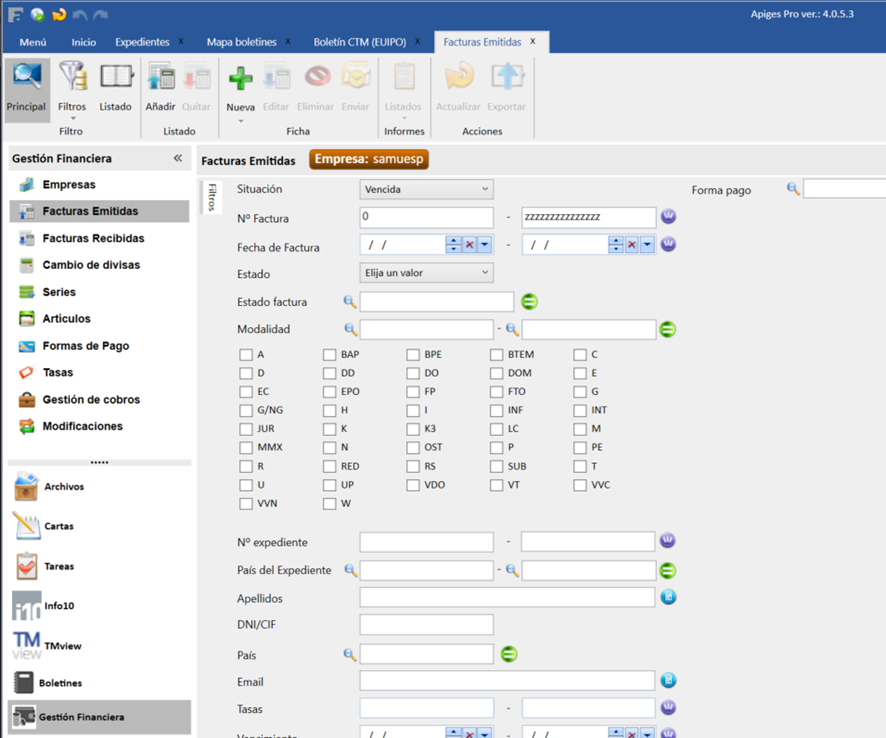The image size is (886, 738).
Task: Tick the VVC modality checkbox
Action: click(x=580, y=485)
